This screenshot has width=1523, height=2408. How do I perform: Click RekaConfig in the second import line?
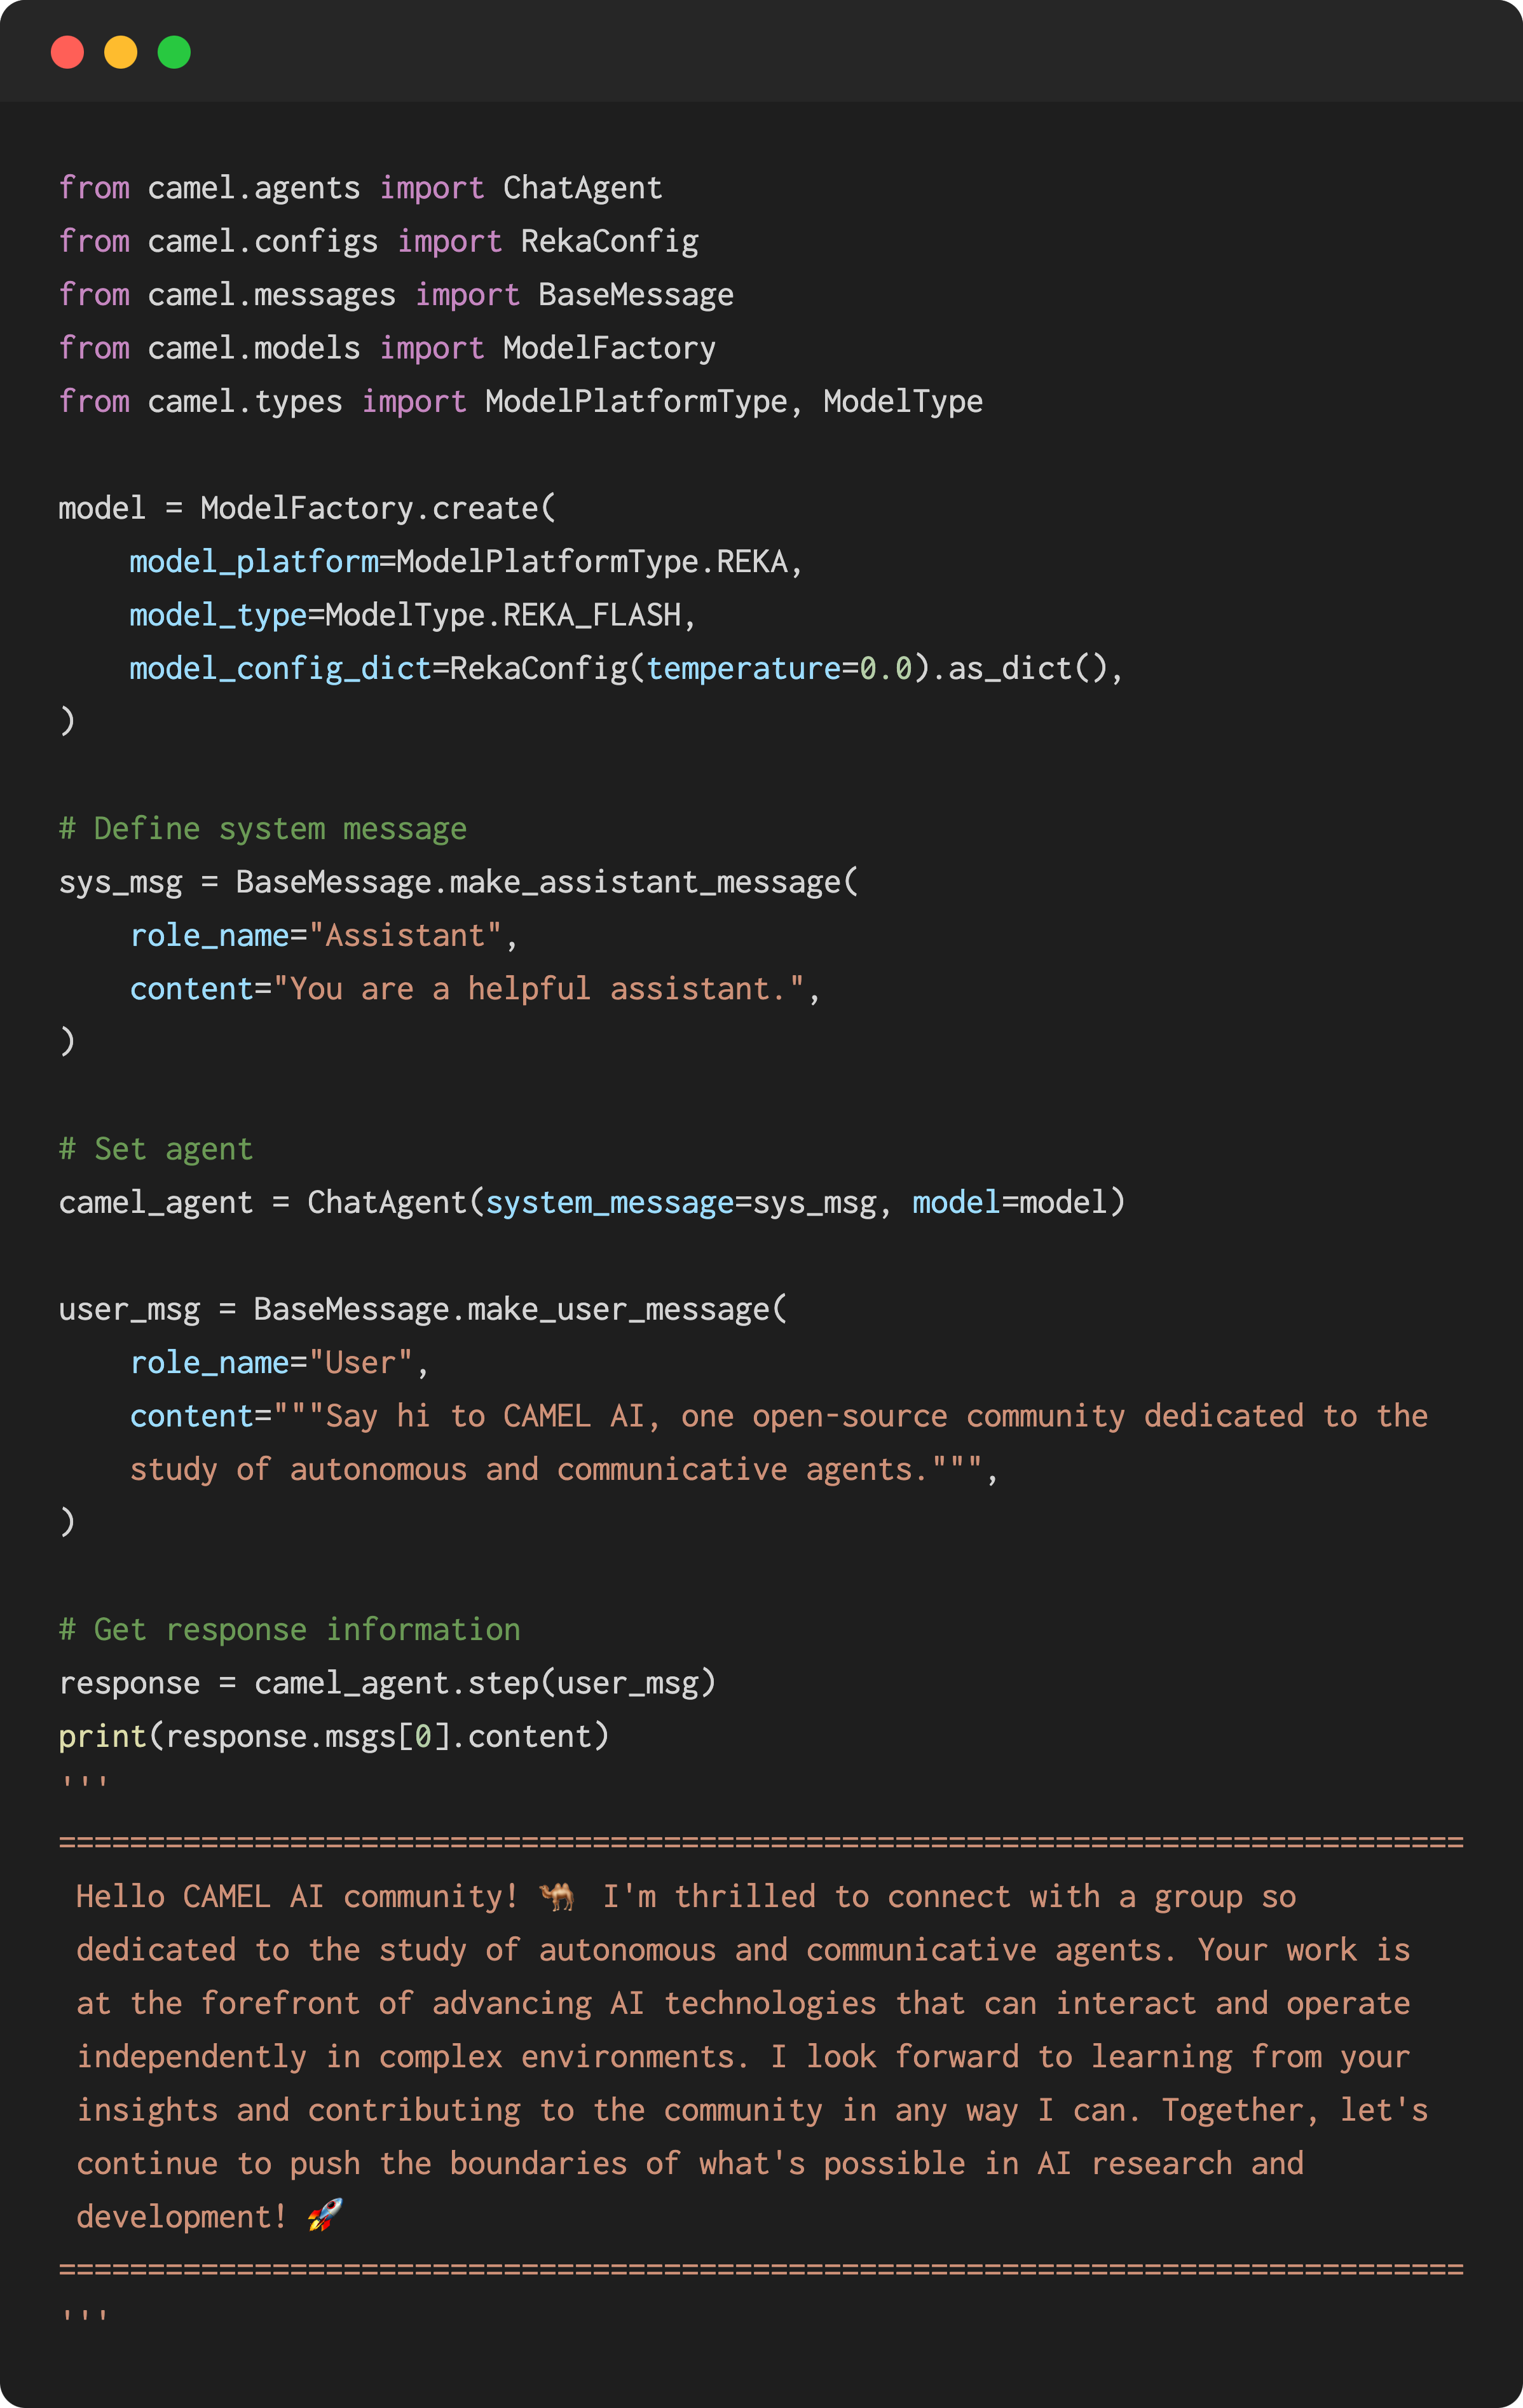609,242
